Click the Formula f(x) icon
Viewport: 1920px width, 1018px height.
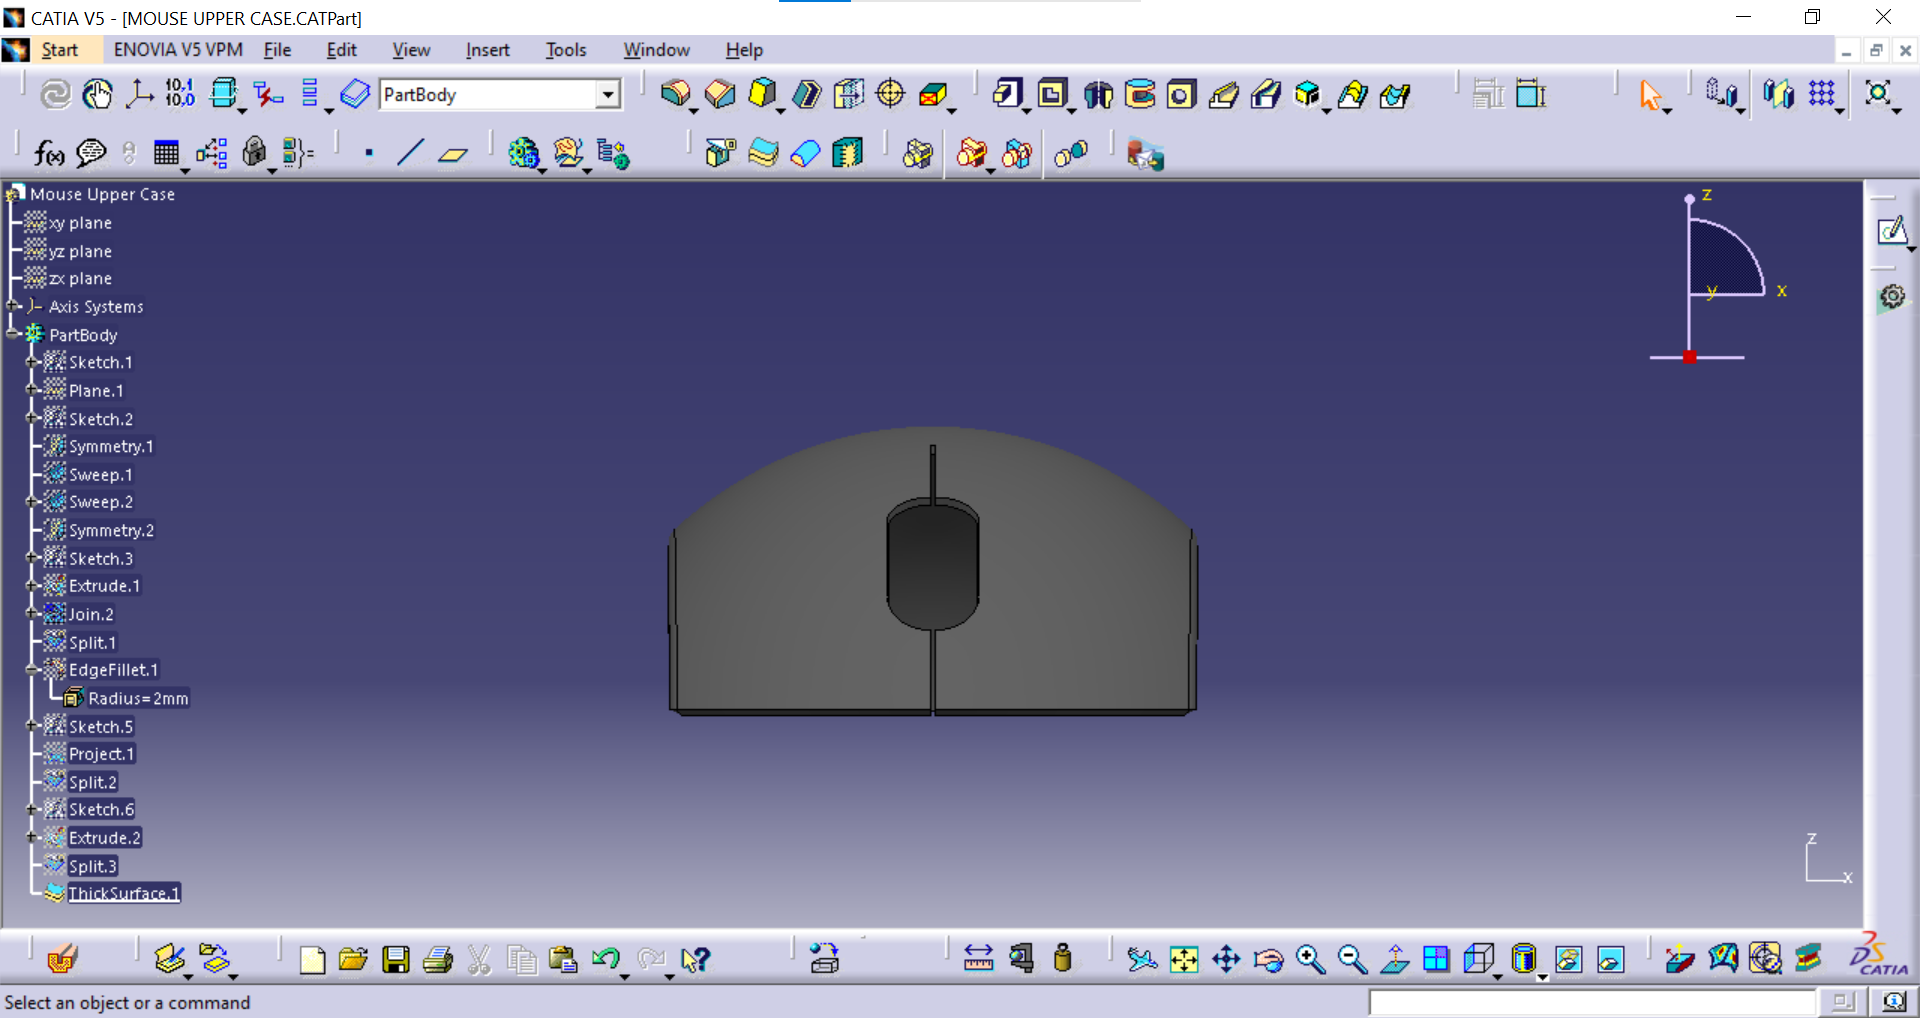pyautogui.click(x=49, y=153)
